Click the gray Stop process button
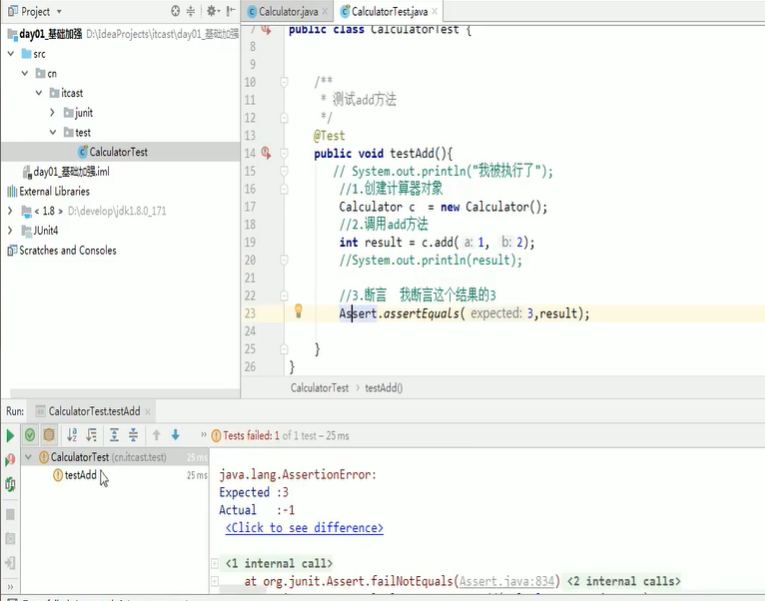The width and height of the screenshot is (765, 601). point(10,514)
